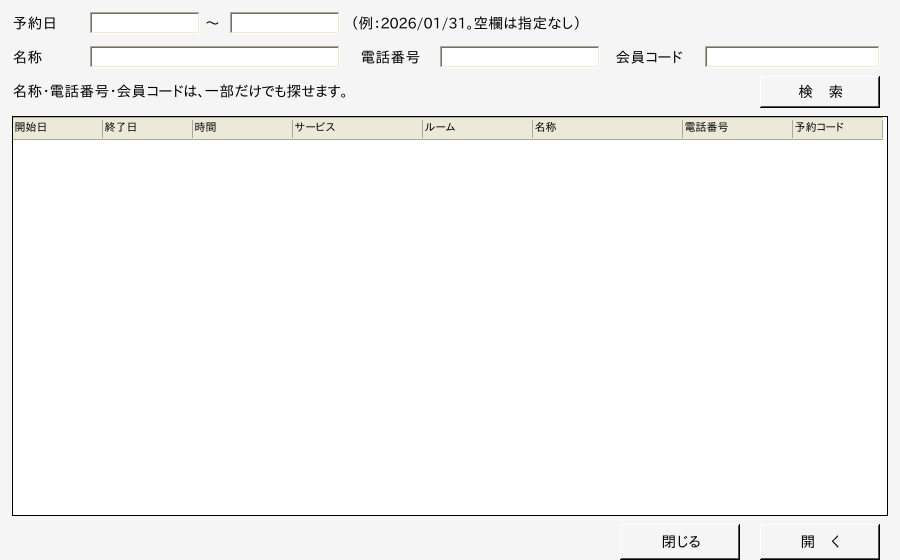Sort by ルーム column header
This screenshot has width=900, height=560.
pos(478,128)
